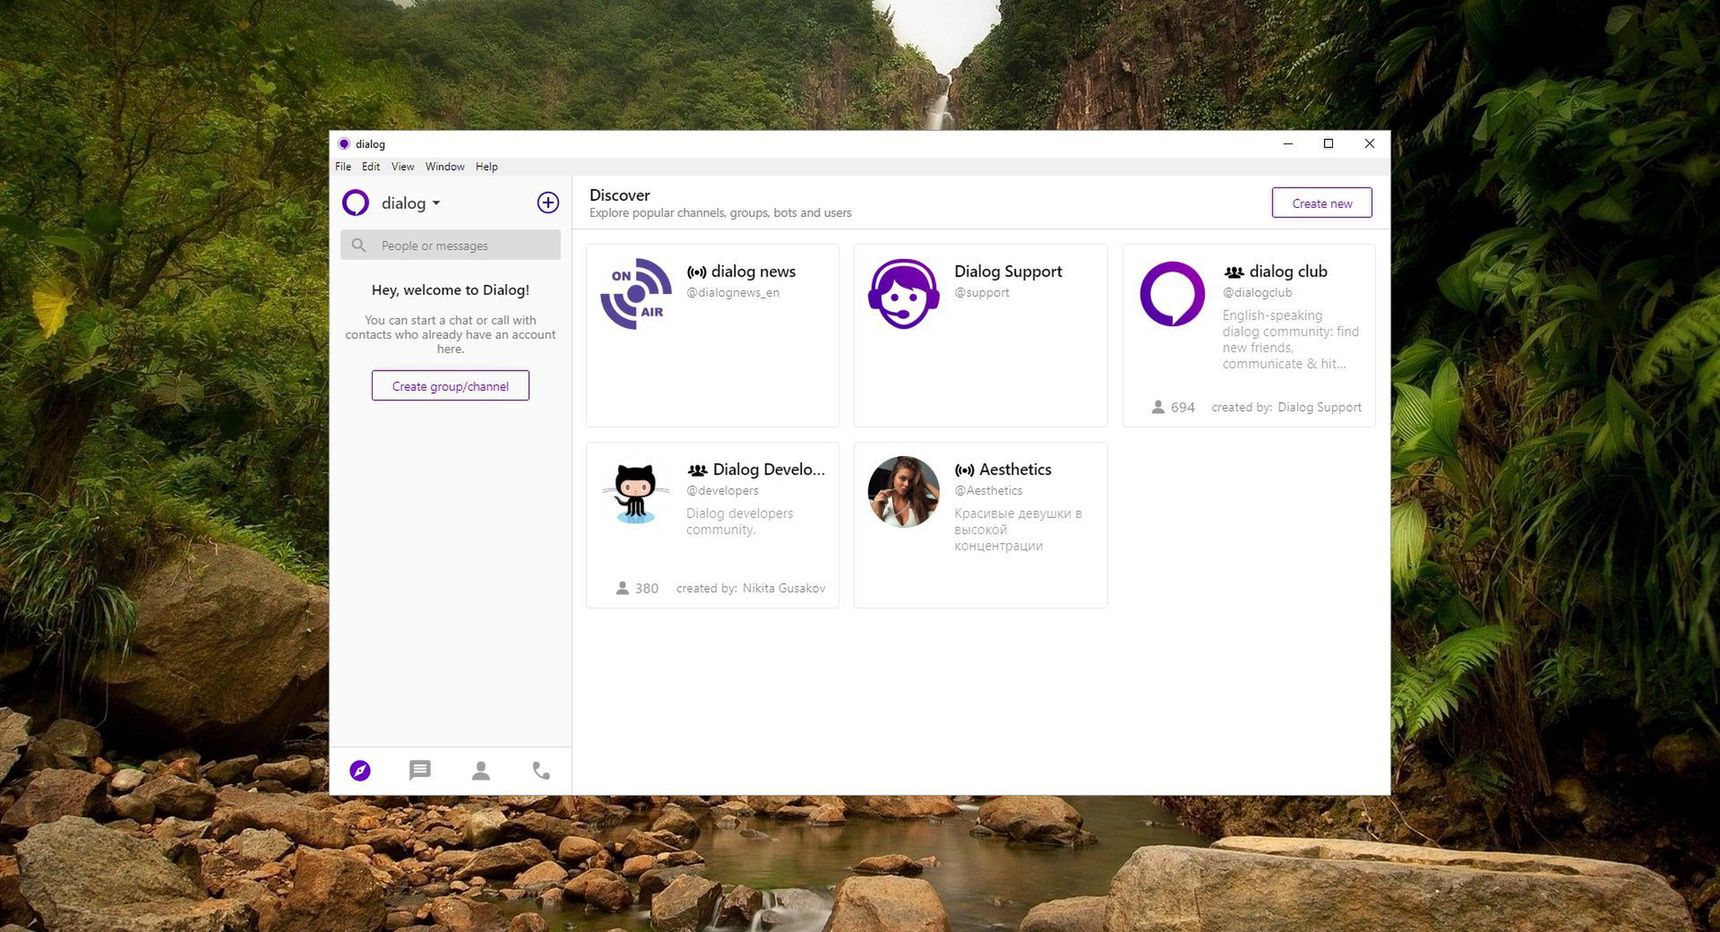1720x932 pixels.
Task: Click the English-speaking dialog community description
Action: 1290,339
